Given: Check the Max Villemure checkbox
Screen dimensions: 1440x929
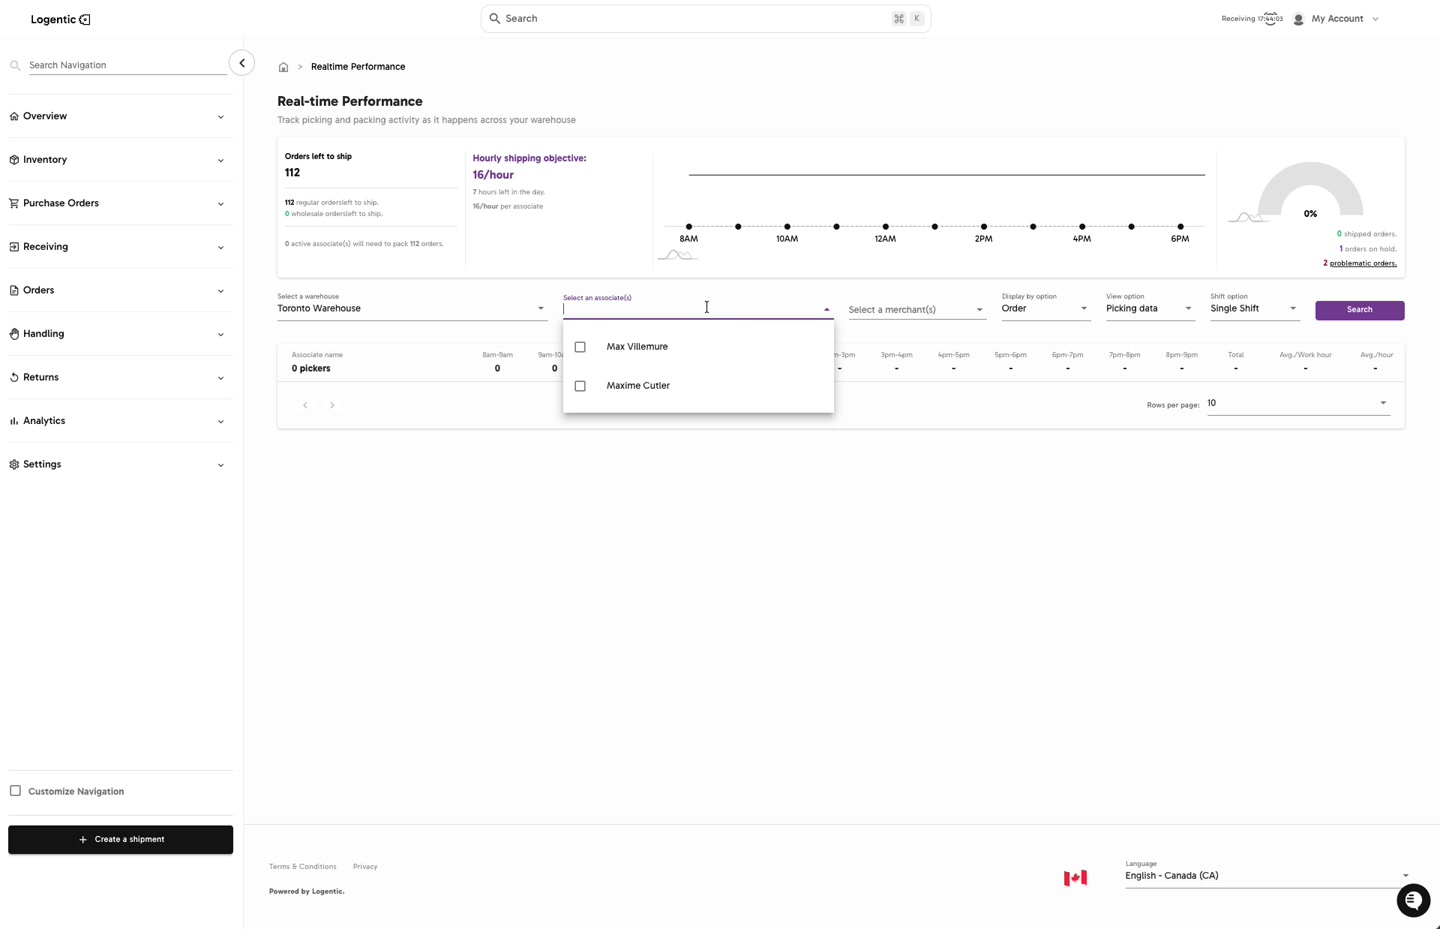Looking at the screenshot, I should click(580, 347).
